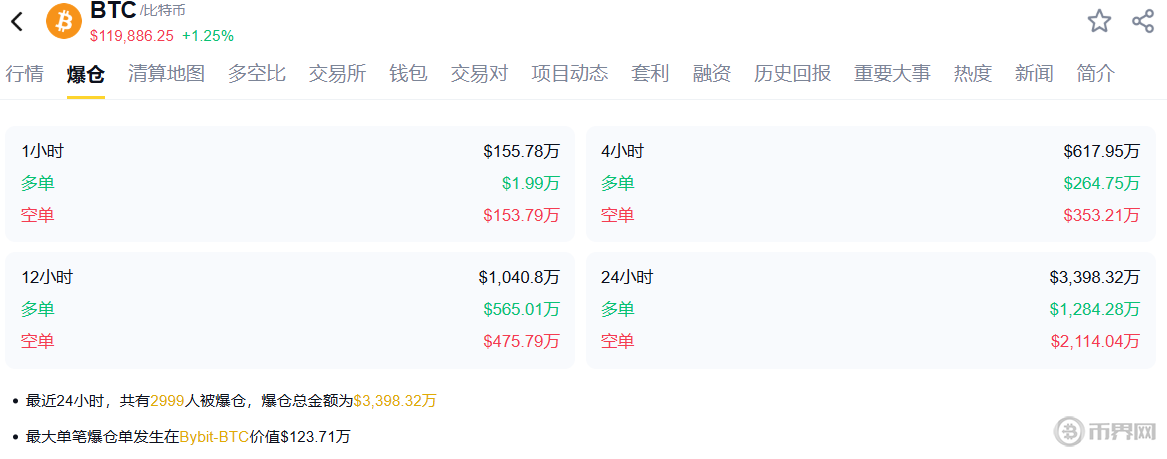This screenshot has width=1167, height=459.
Task: Click the orange Bitcoin logo icon
Action: (x=64, y=21)
